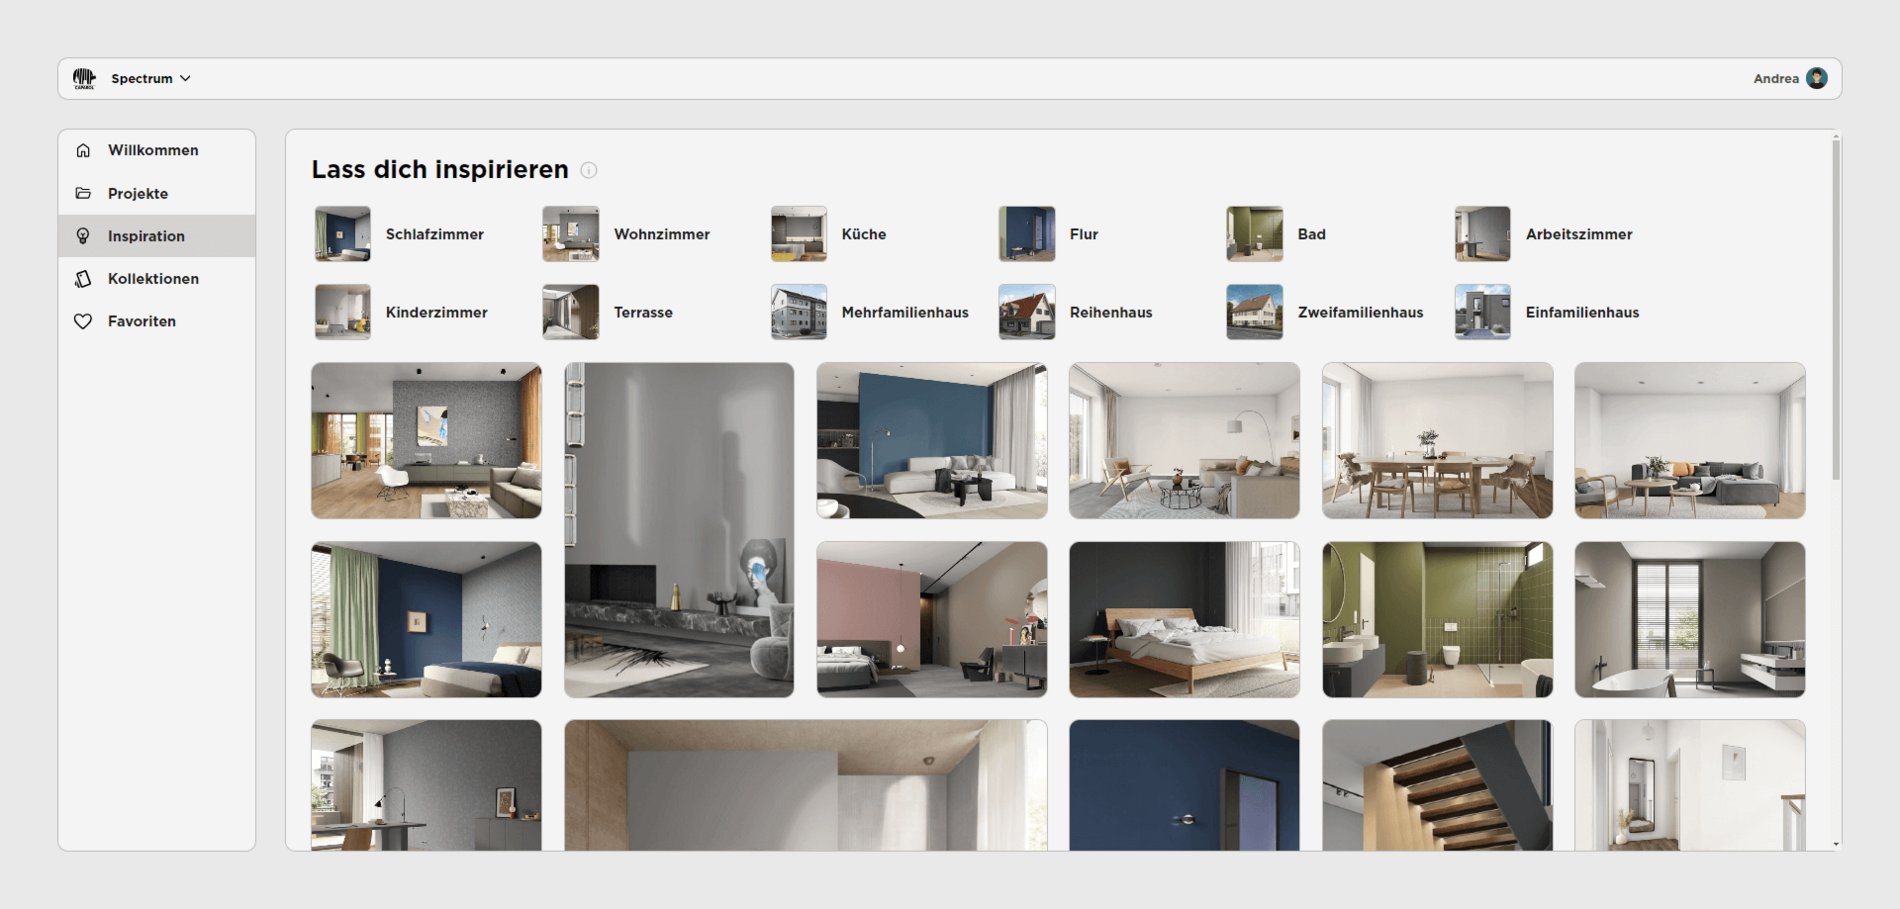The image size is (1900, 909).
Task: Click the lightbulb icon beside Inspiration
Action: (85, 236)
